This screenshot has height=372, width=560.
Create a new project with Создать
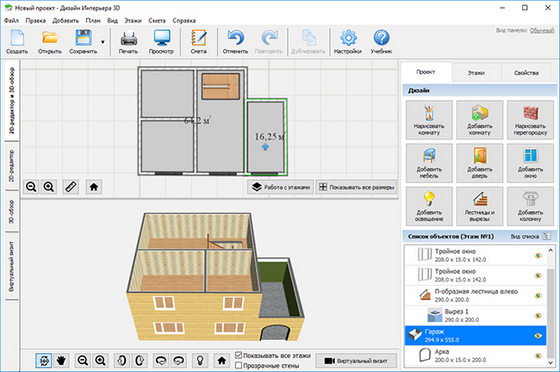click(17, 42)
